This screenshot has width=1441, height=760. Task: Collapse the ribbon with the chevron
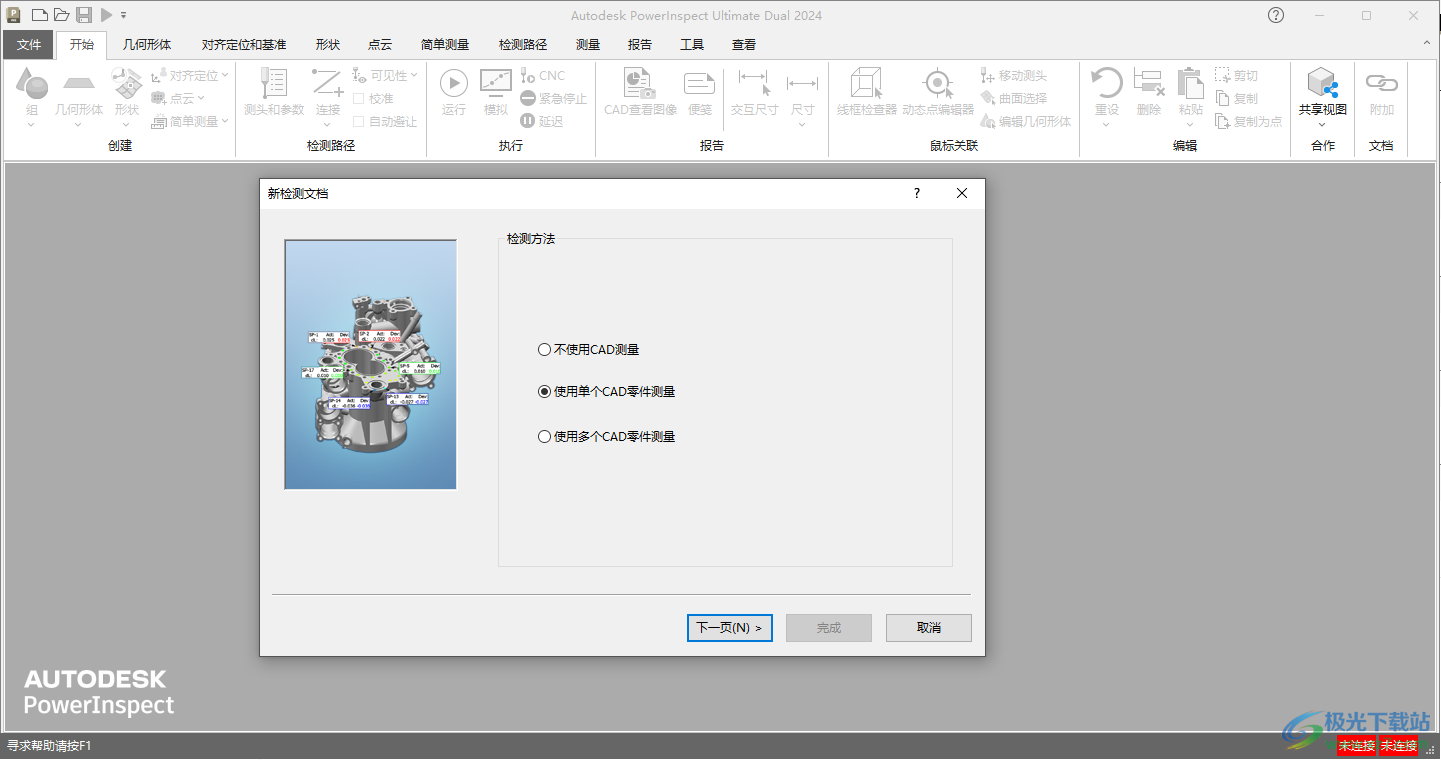point(1427,44)
